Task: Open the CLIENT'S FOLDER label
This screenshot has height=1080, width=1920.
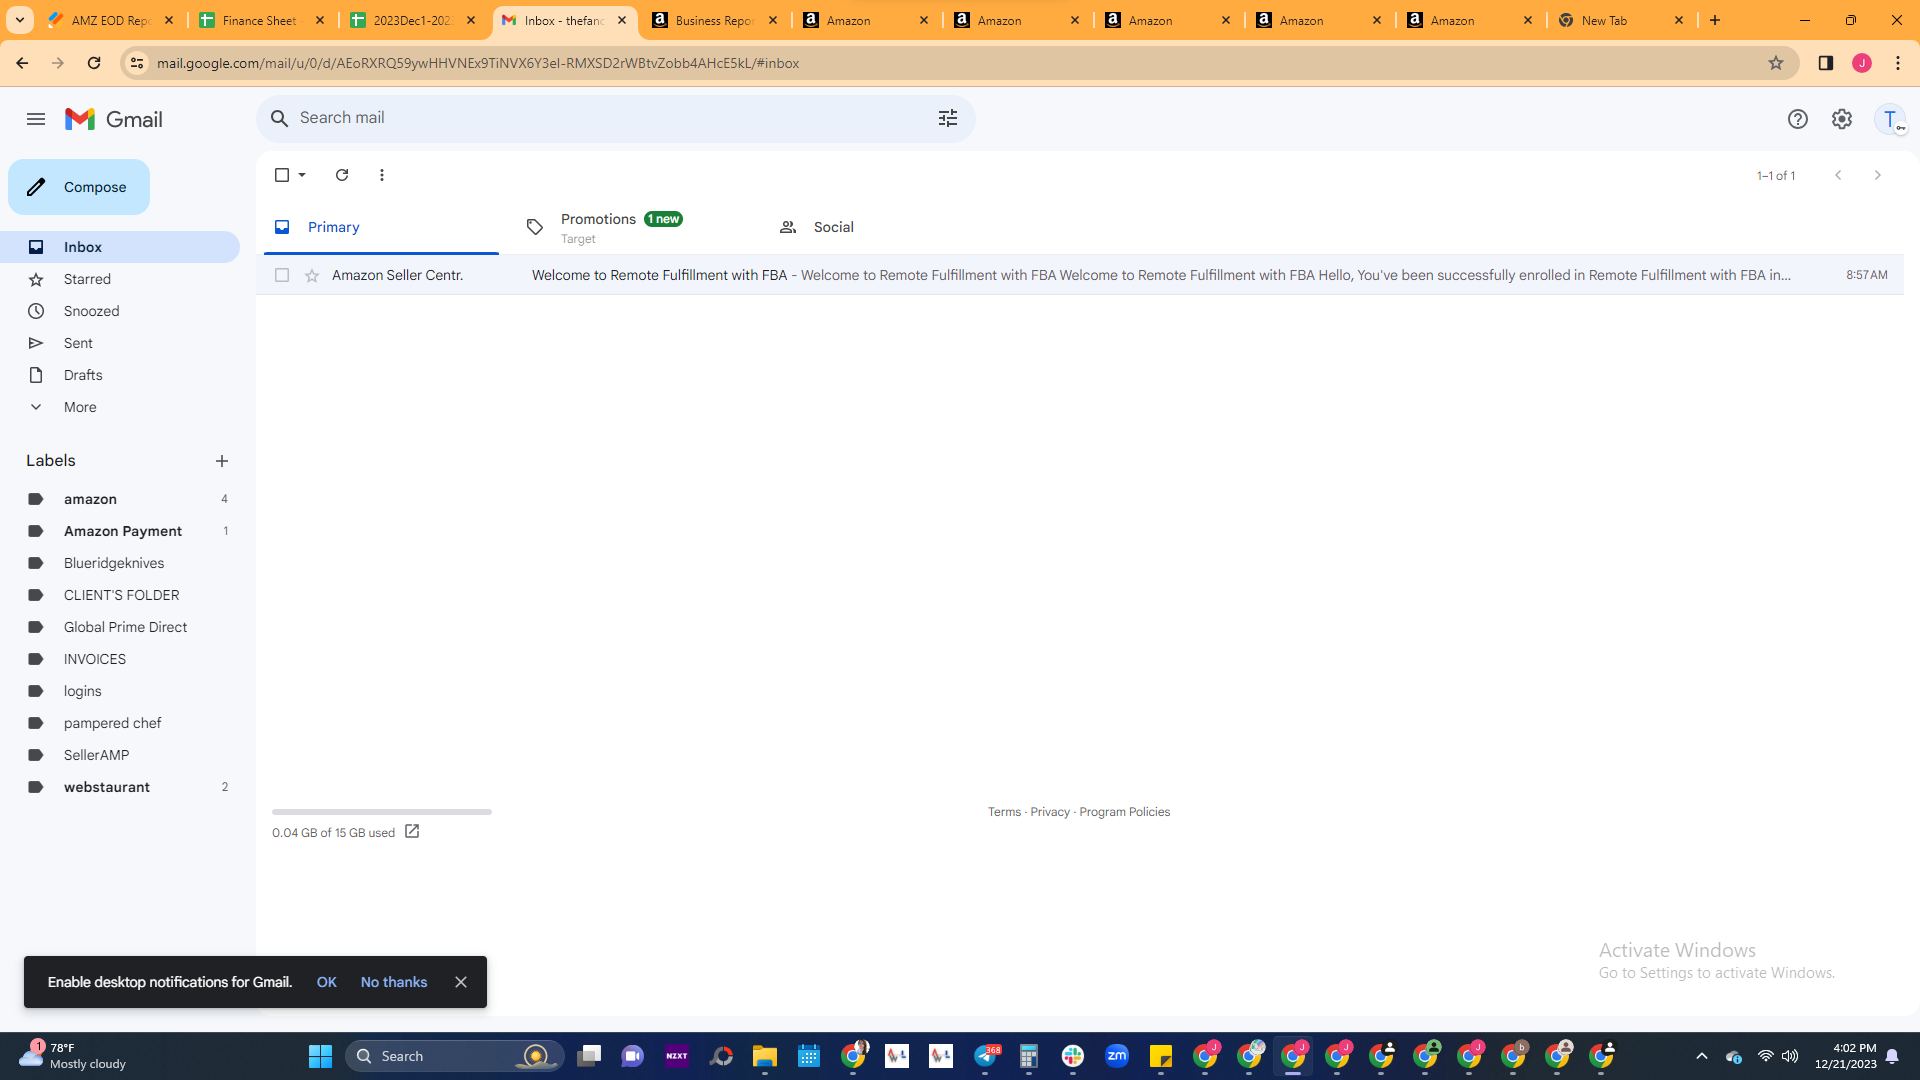Action: pyautogui.click(x=120, y=595)
